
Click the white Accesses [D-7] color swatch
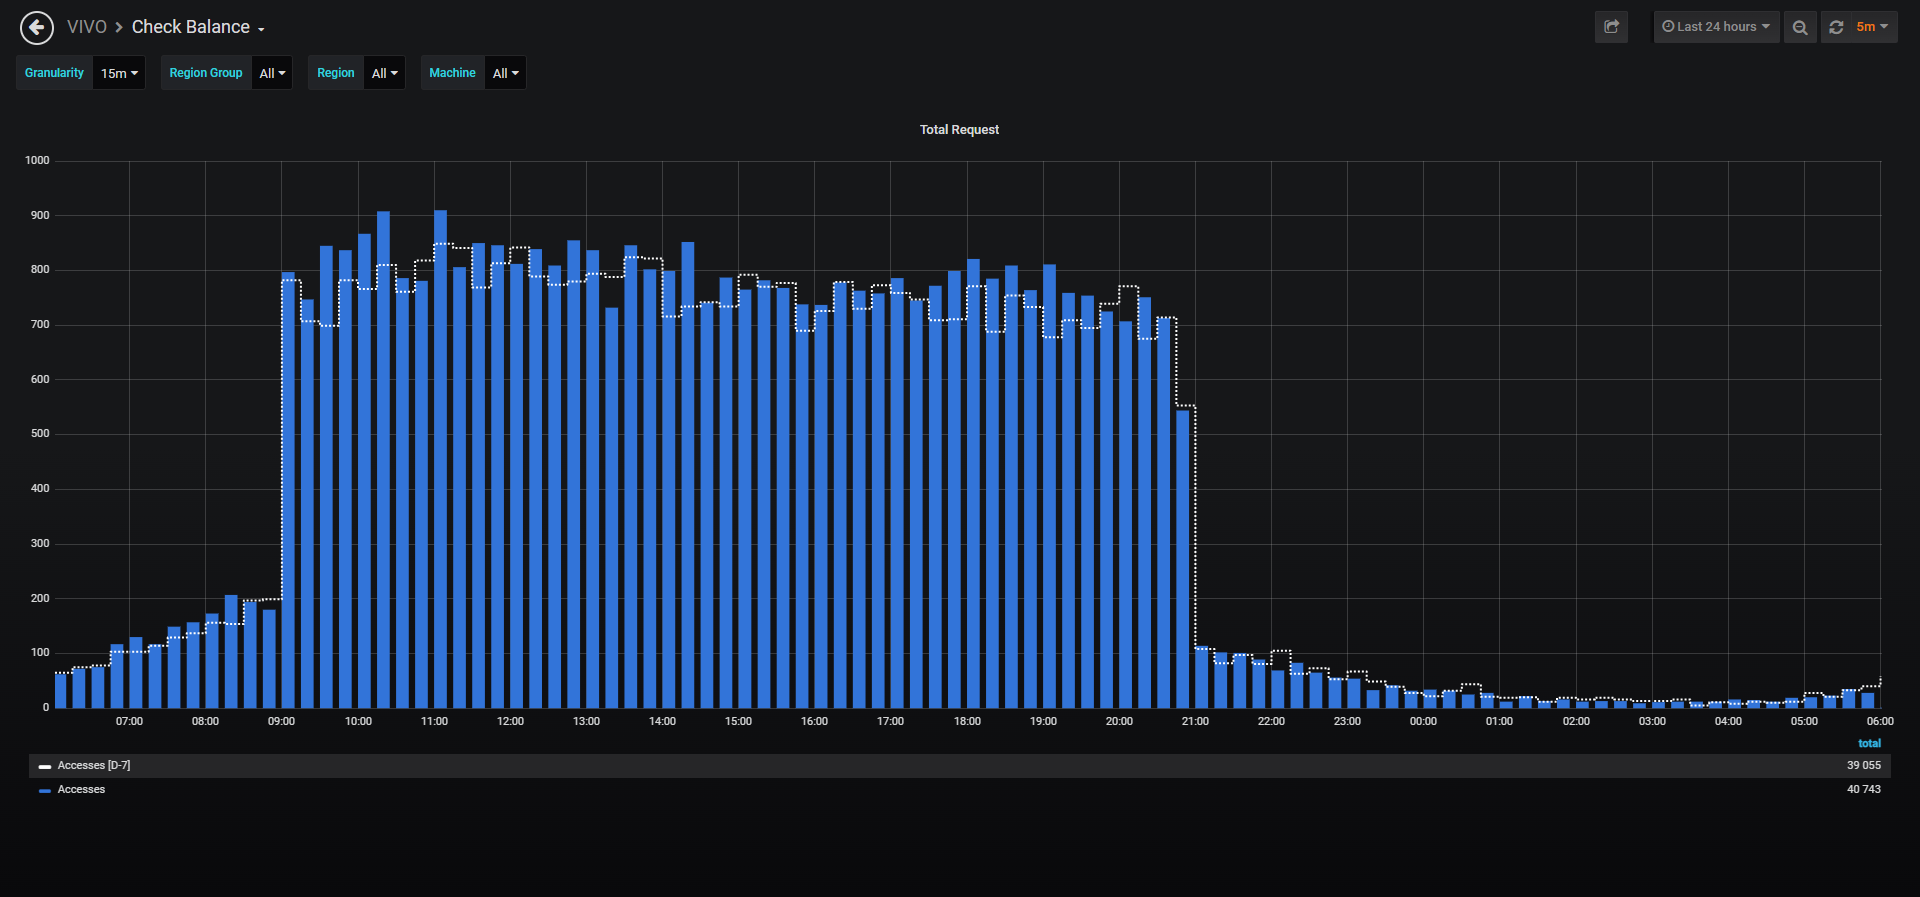[x=45, y=767]
